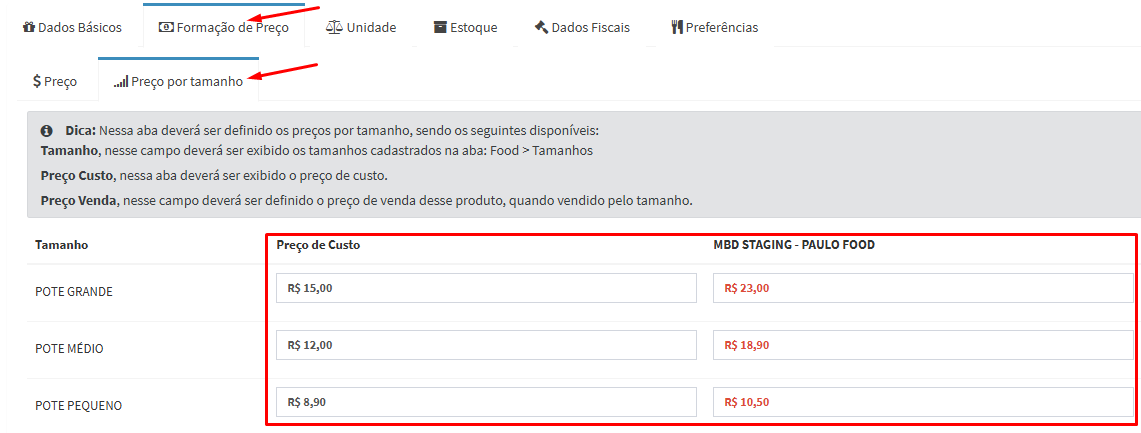Edit cost price for POTE GRANDE

[x=486, y=288]
